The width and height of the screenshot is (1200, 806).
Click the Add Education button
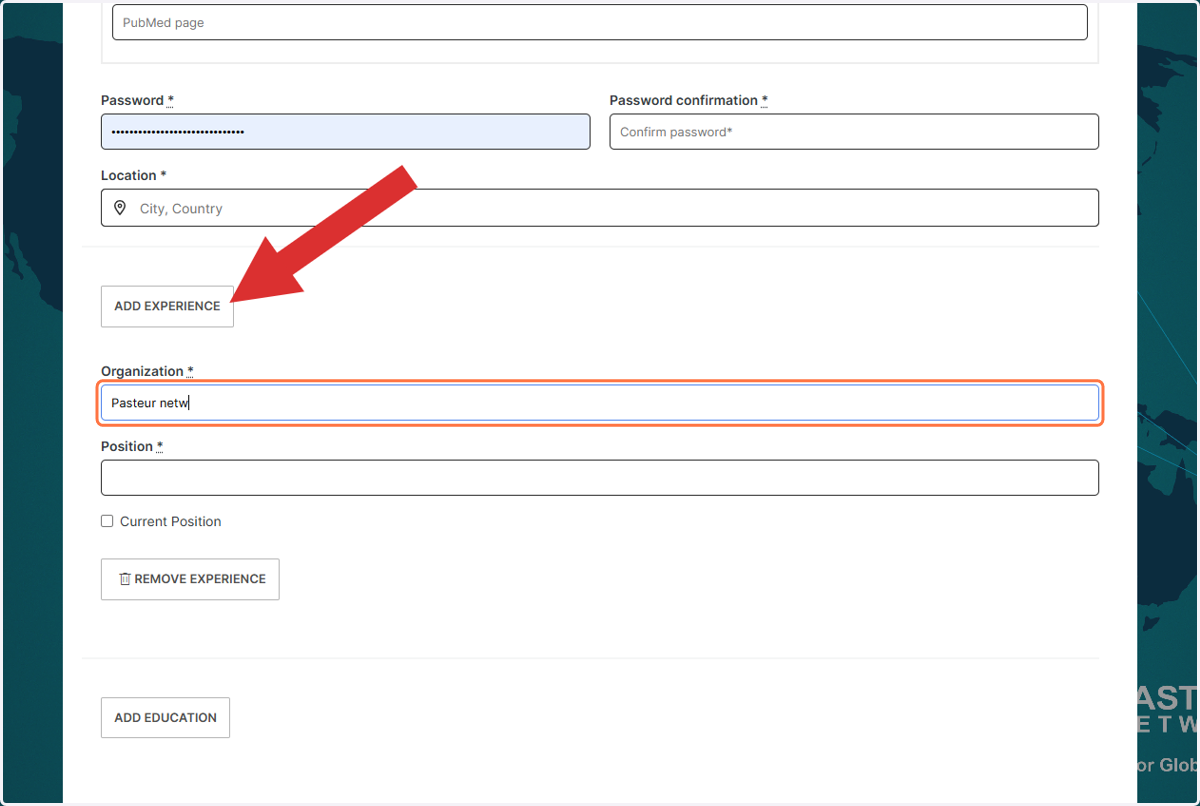tap(165, 717)
